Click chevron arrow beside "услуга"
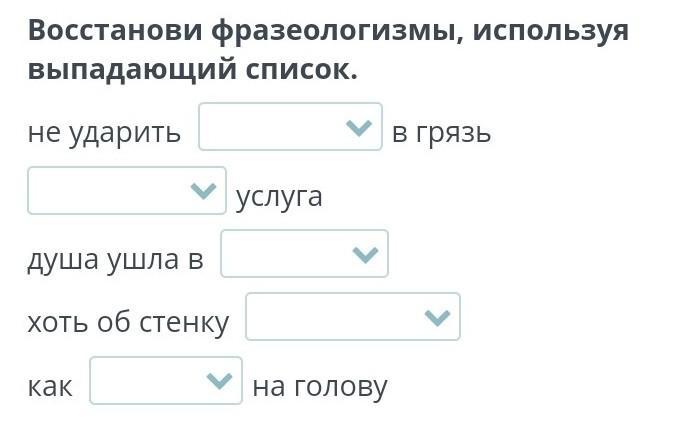 click(202, 191)
